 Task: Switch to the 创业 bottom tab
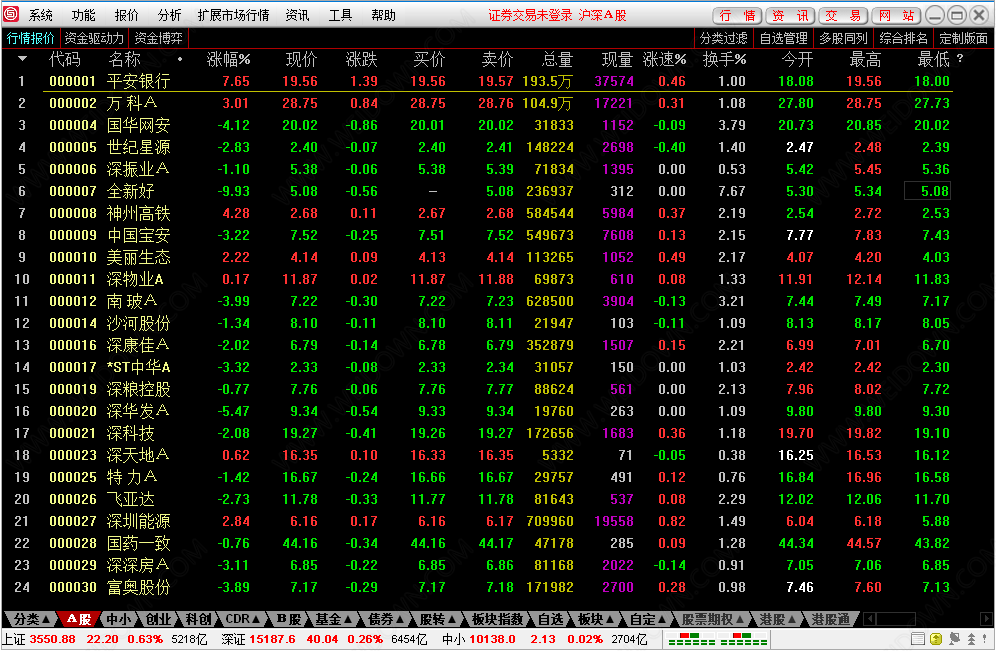pos(158,619)
